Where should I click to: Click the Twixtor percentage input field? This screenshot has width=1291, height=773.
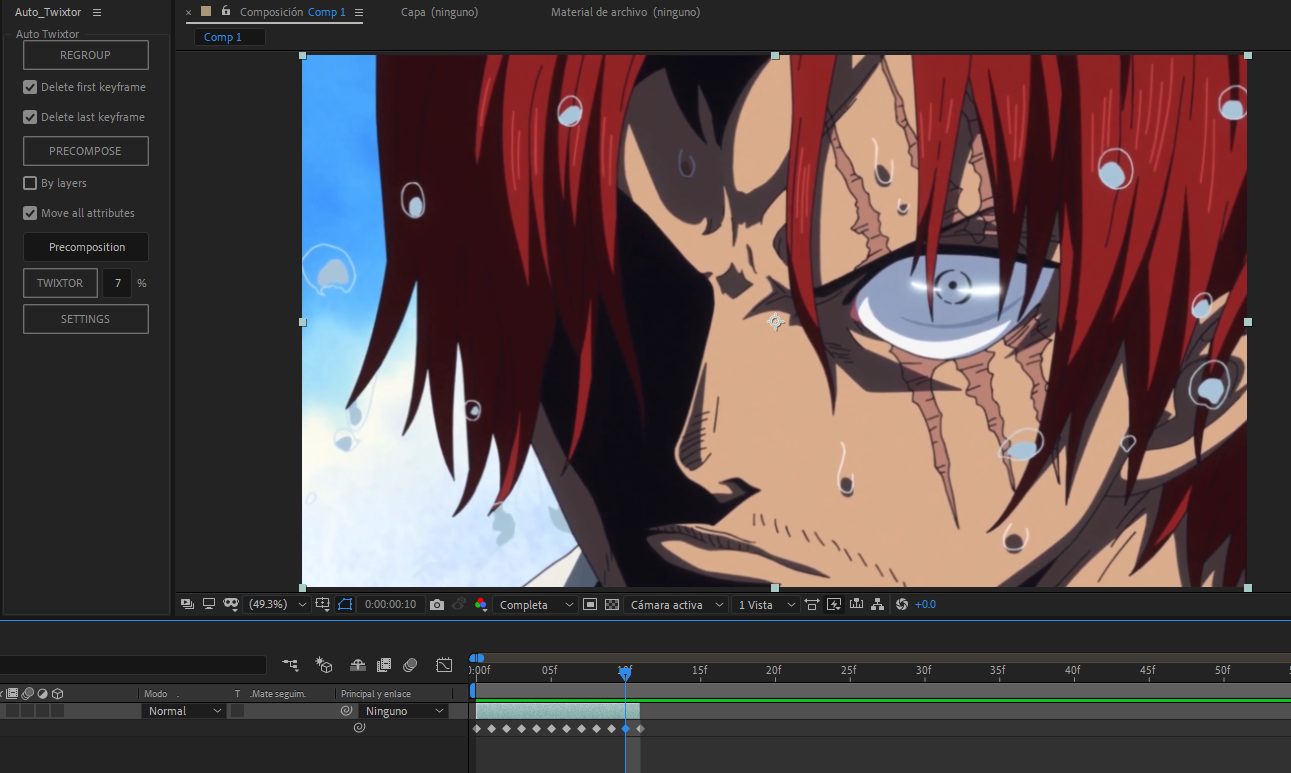117,283
